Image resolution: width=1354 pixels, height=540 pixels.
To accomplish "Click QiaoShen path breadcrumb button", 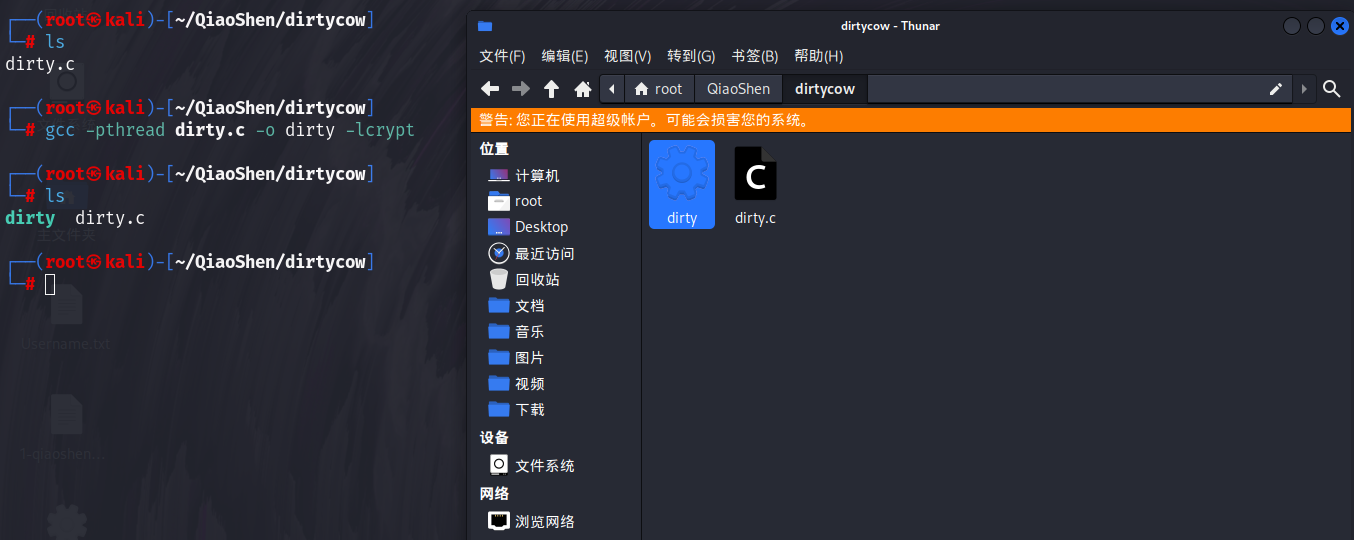I will (738, 89).
